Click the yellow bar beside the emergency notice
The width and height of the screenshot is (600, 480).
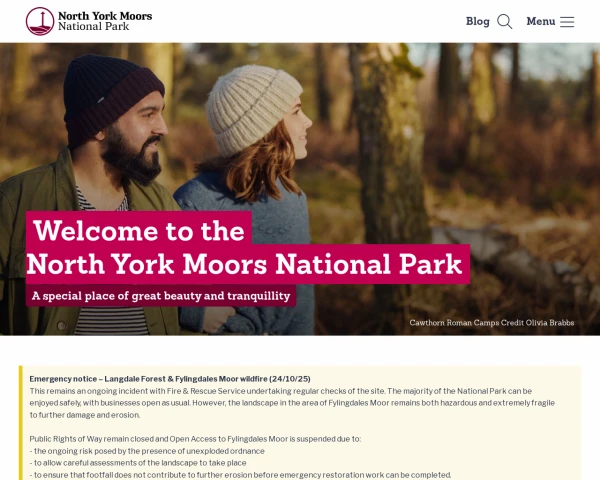point(21,423)
